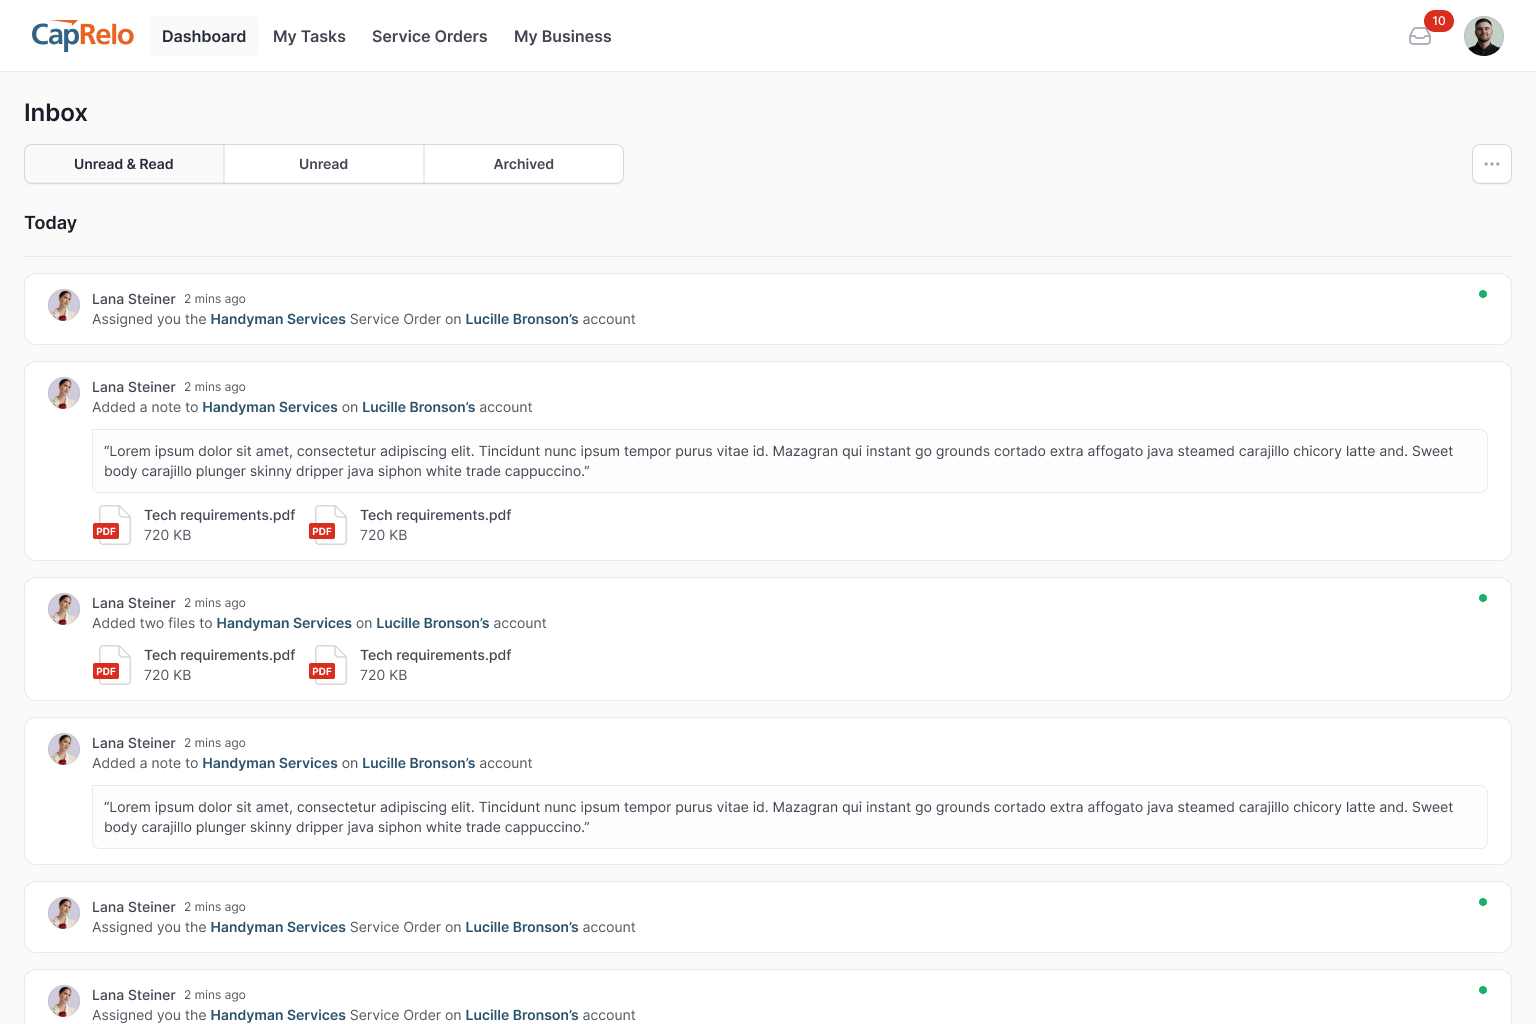
Task: Switch to the Archived tab
Action: tap(523, 164)
